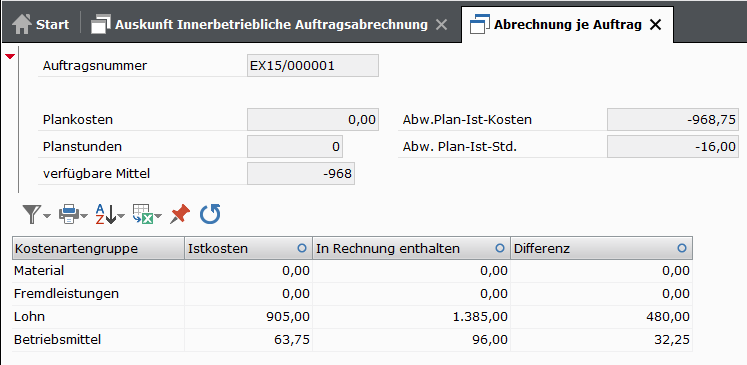Toggle the Differenz column circle marker
Viewport: 747px width, 365px height.
click(x=682, y=248)
